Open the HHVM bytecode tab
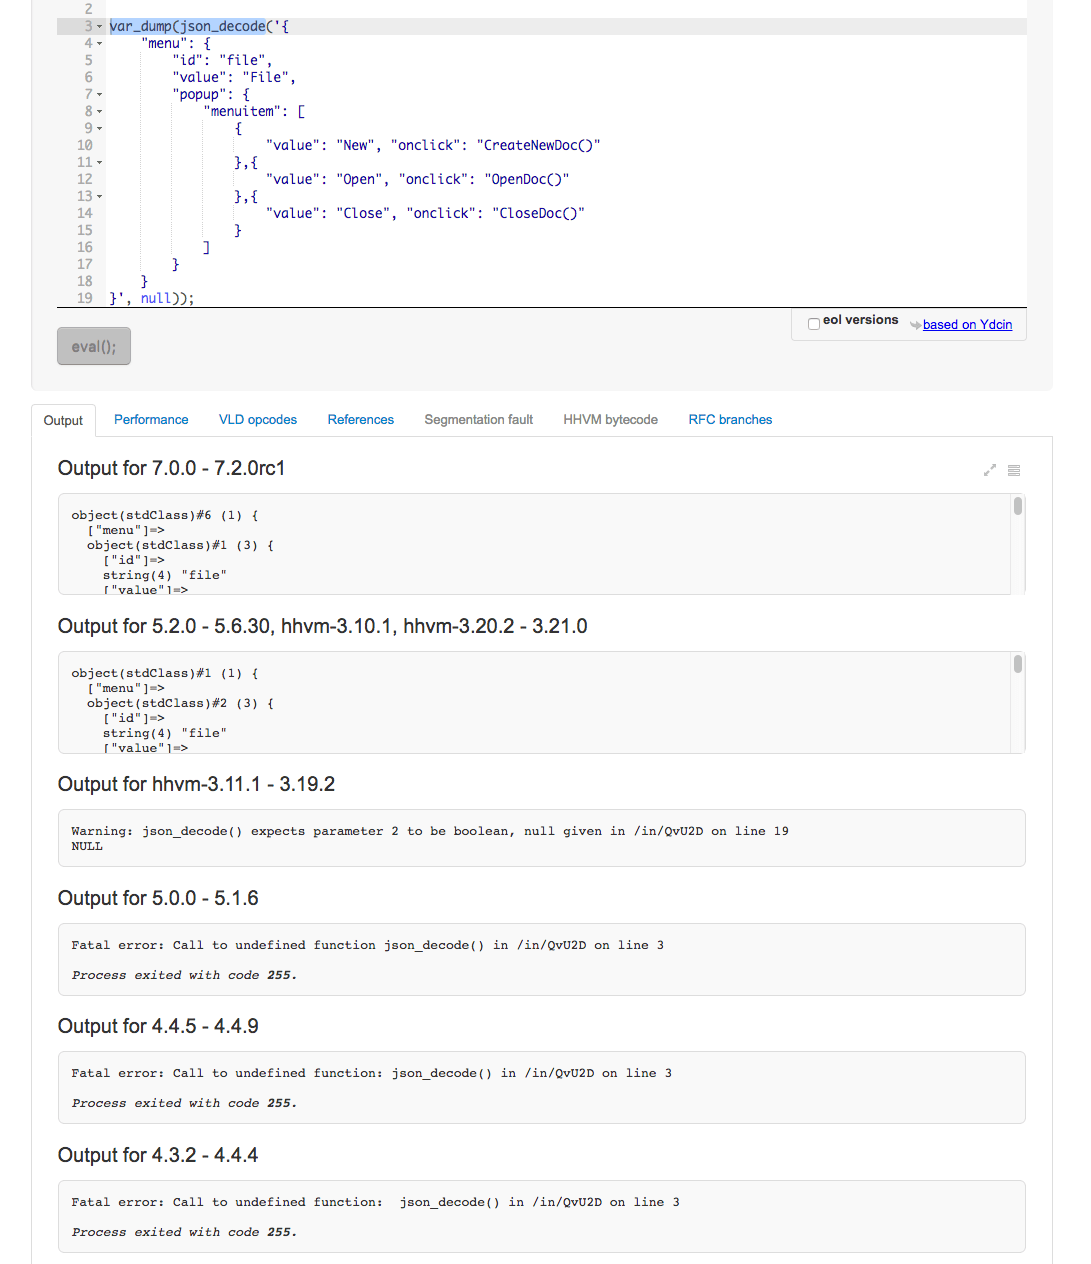Screen dimensions: 1091x1264 [610, 419]
